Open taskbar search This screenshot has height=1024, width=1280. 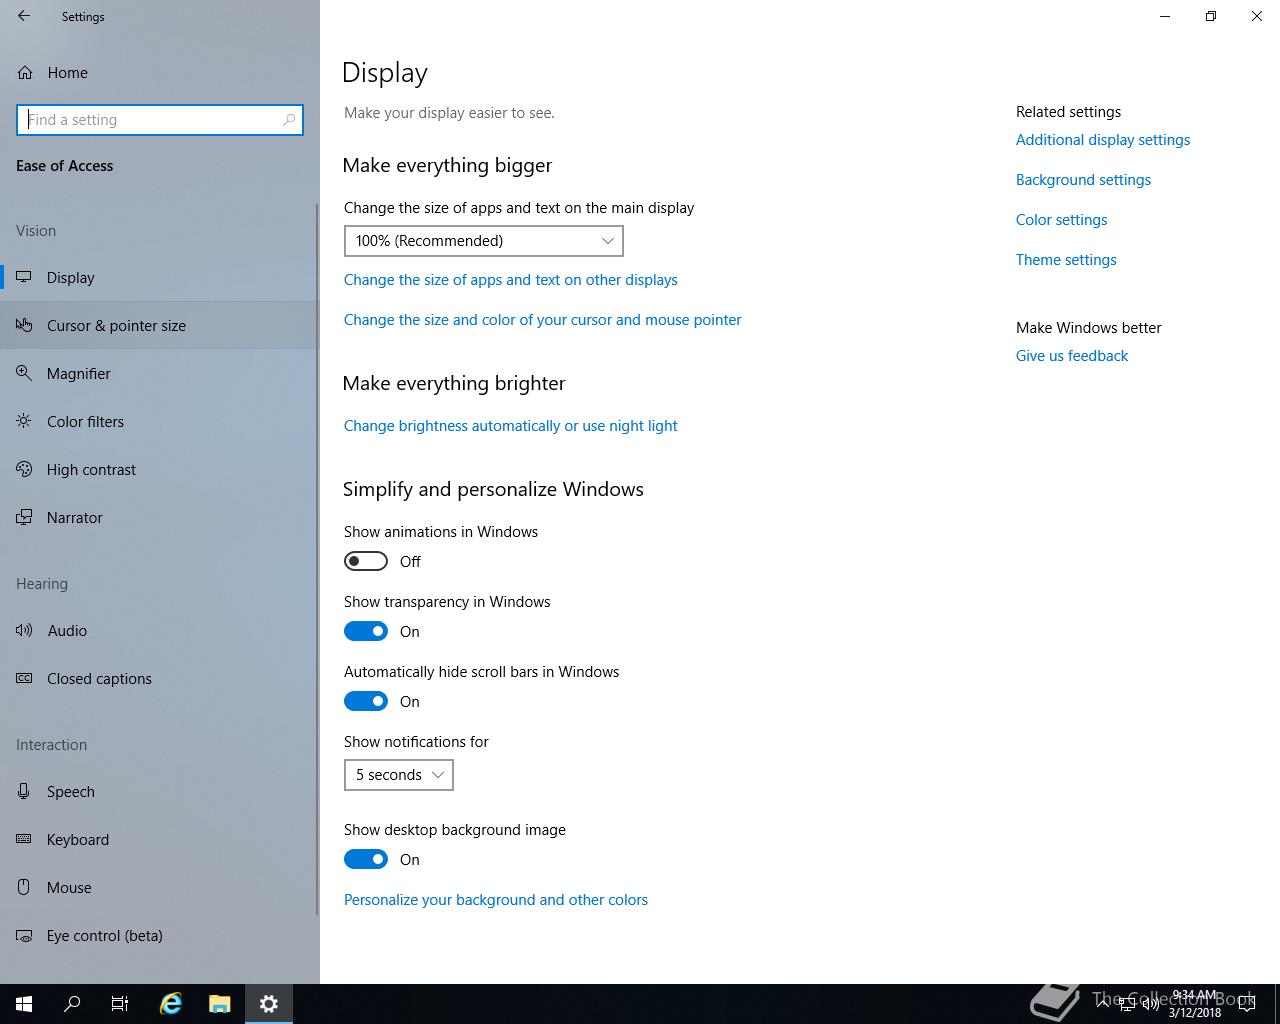(x=72, y=1004)
